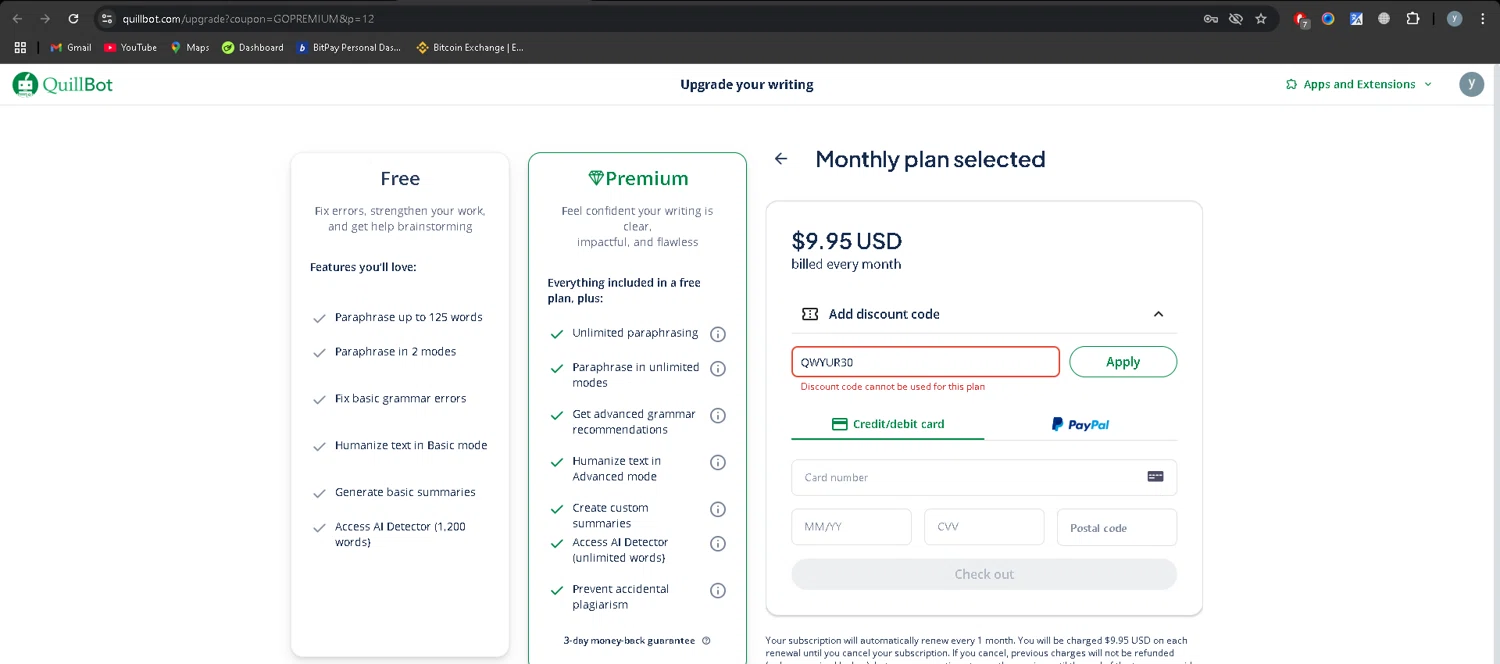Click 'Discount code cannot be used for this plan' message
The width and height of the screenshot is (1500, 664).
click(x=892, y=387)
